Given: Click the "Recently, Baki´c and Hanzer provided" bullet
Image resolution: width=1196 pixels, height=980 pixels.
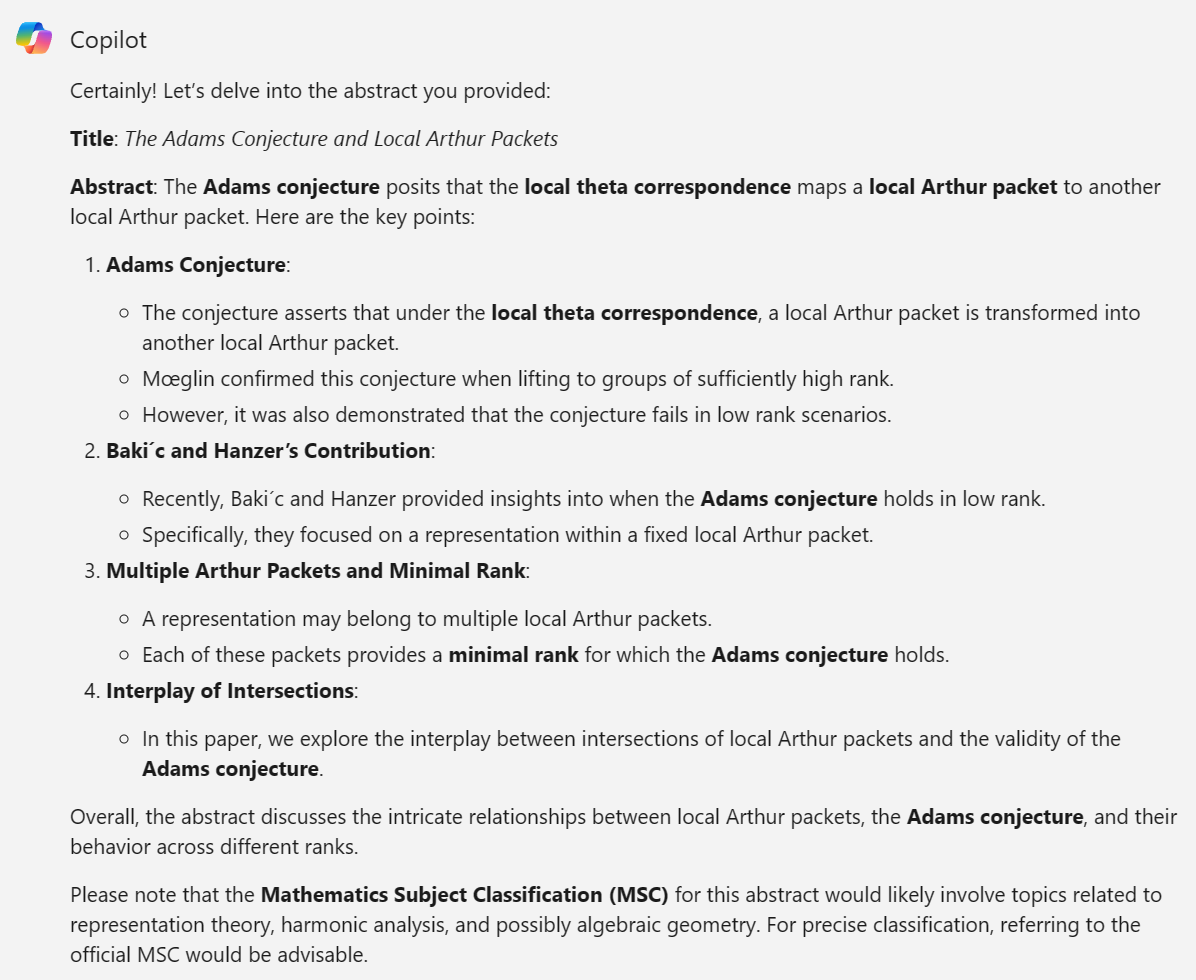Looking at the screenshot, I should 593,499.
